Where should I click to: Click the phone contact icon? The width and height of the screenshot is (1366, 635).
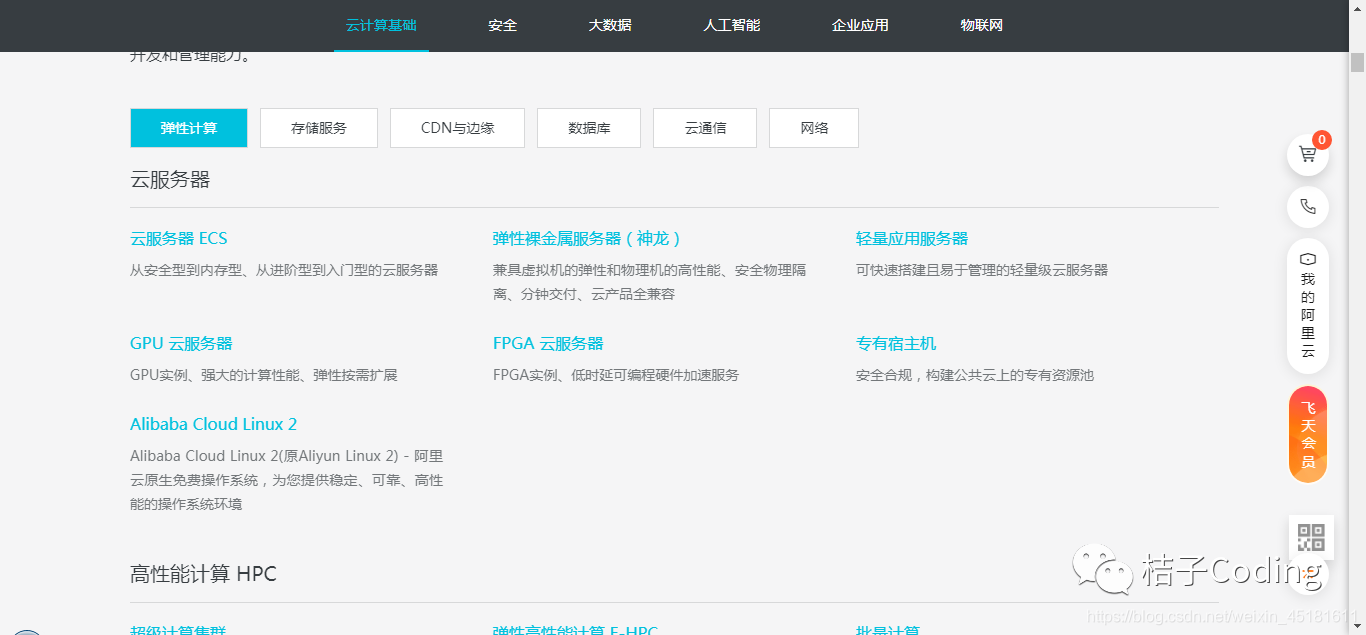click(x=1307, y=207)
